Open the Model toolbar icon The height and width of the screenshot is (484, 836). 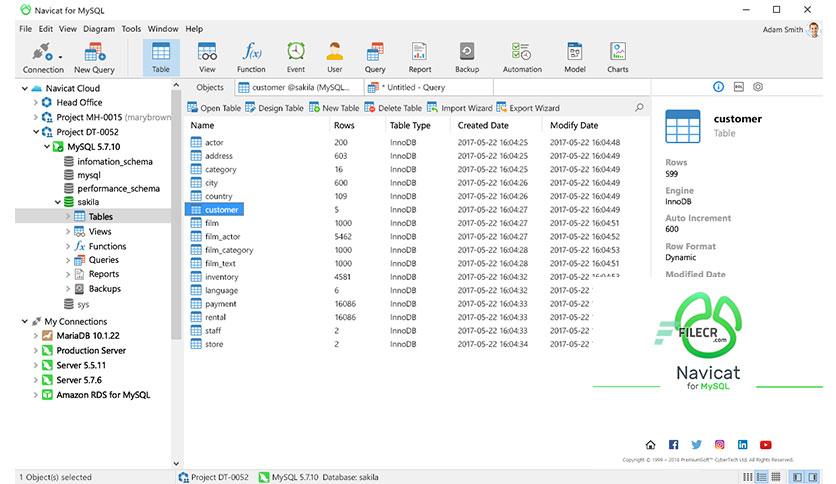575,58
